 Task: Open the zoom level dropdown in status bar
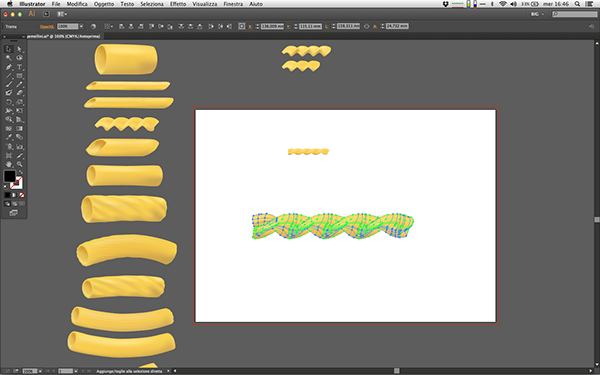click(x=40, y=371)
